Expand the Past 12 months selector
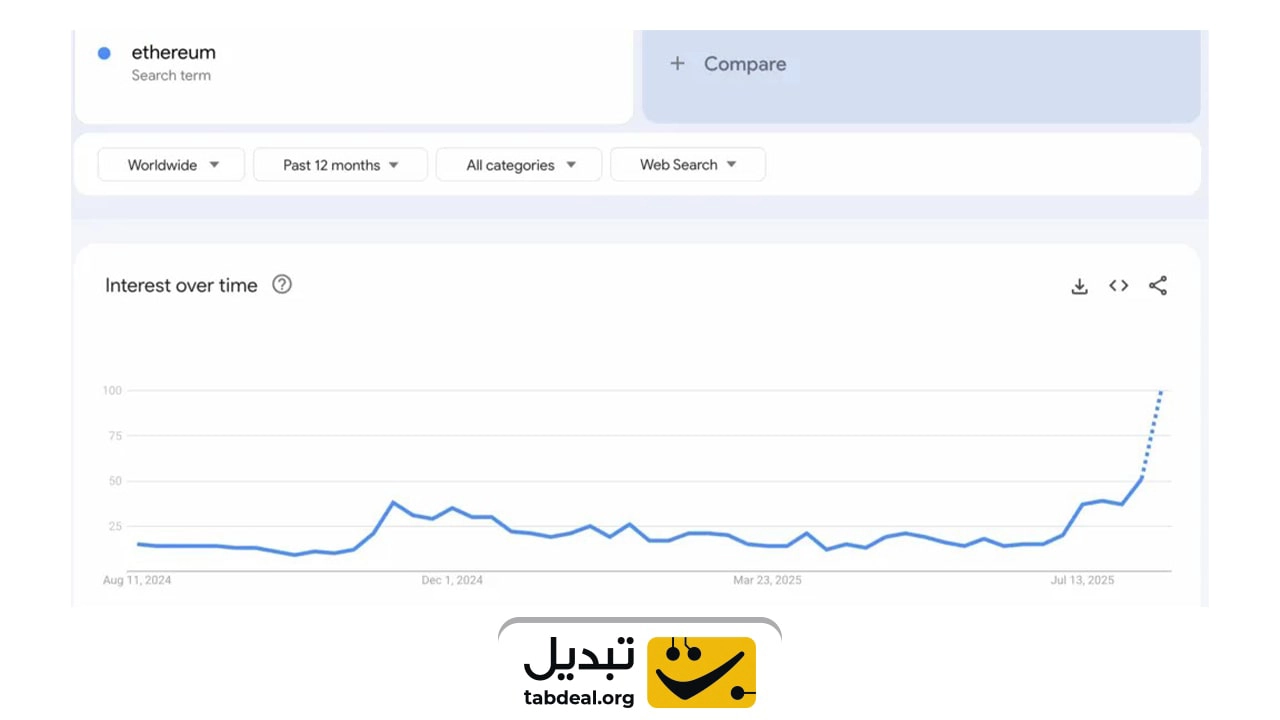The height and width of the screenshot is (720, 1280). (x=340, y=164)
